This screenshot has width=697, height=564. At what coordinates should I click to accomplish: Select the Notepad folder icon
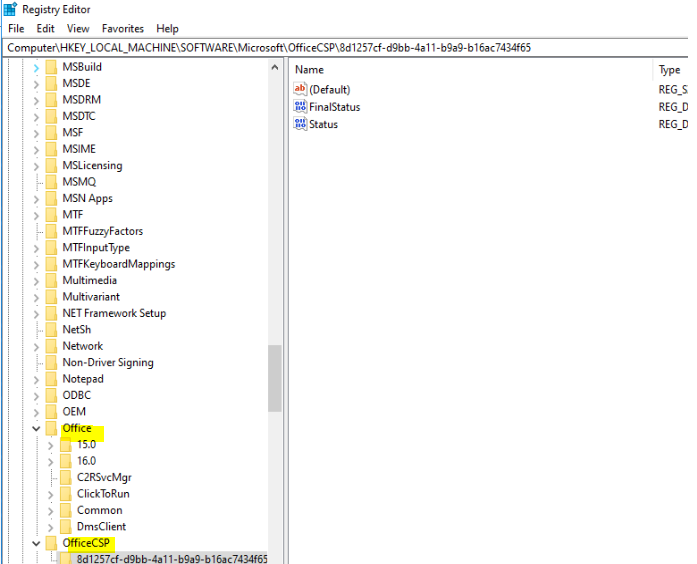52,379
